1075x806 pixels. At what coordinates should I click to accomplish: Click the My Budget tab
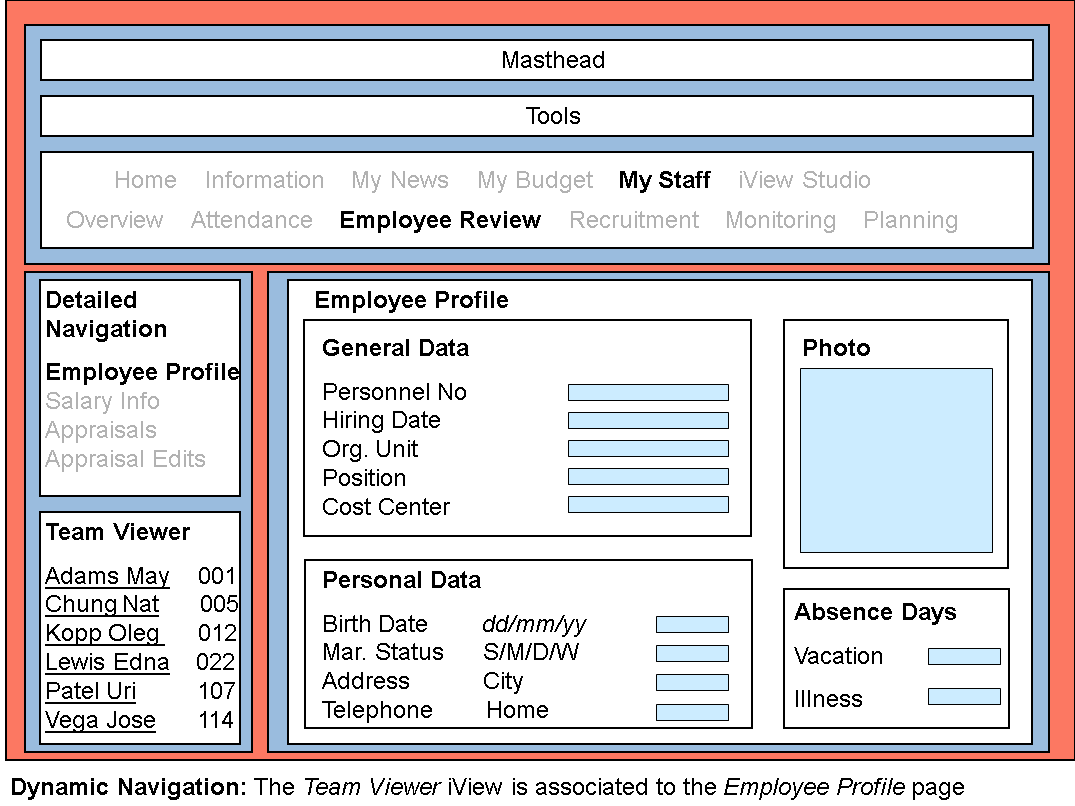[x=535, y=180]
